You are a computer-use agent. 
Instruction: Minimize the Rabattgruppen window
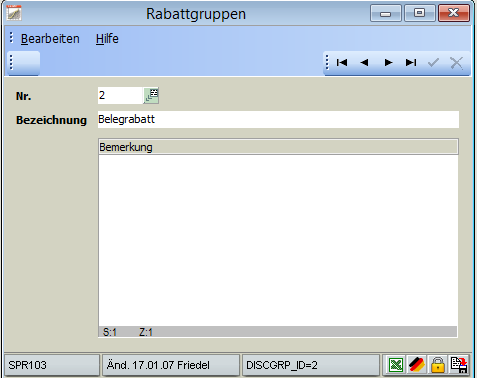[386, 13]
